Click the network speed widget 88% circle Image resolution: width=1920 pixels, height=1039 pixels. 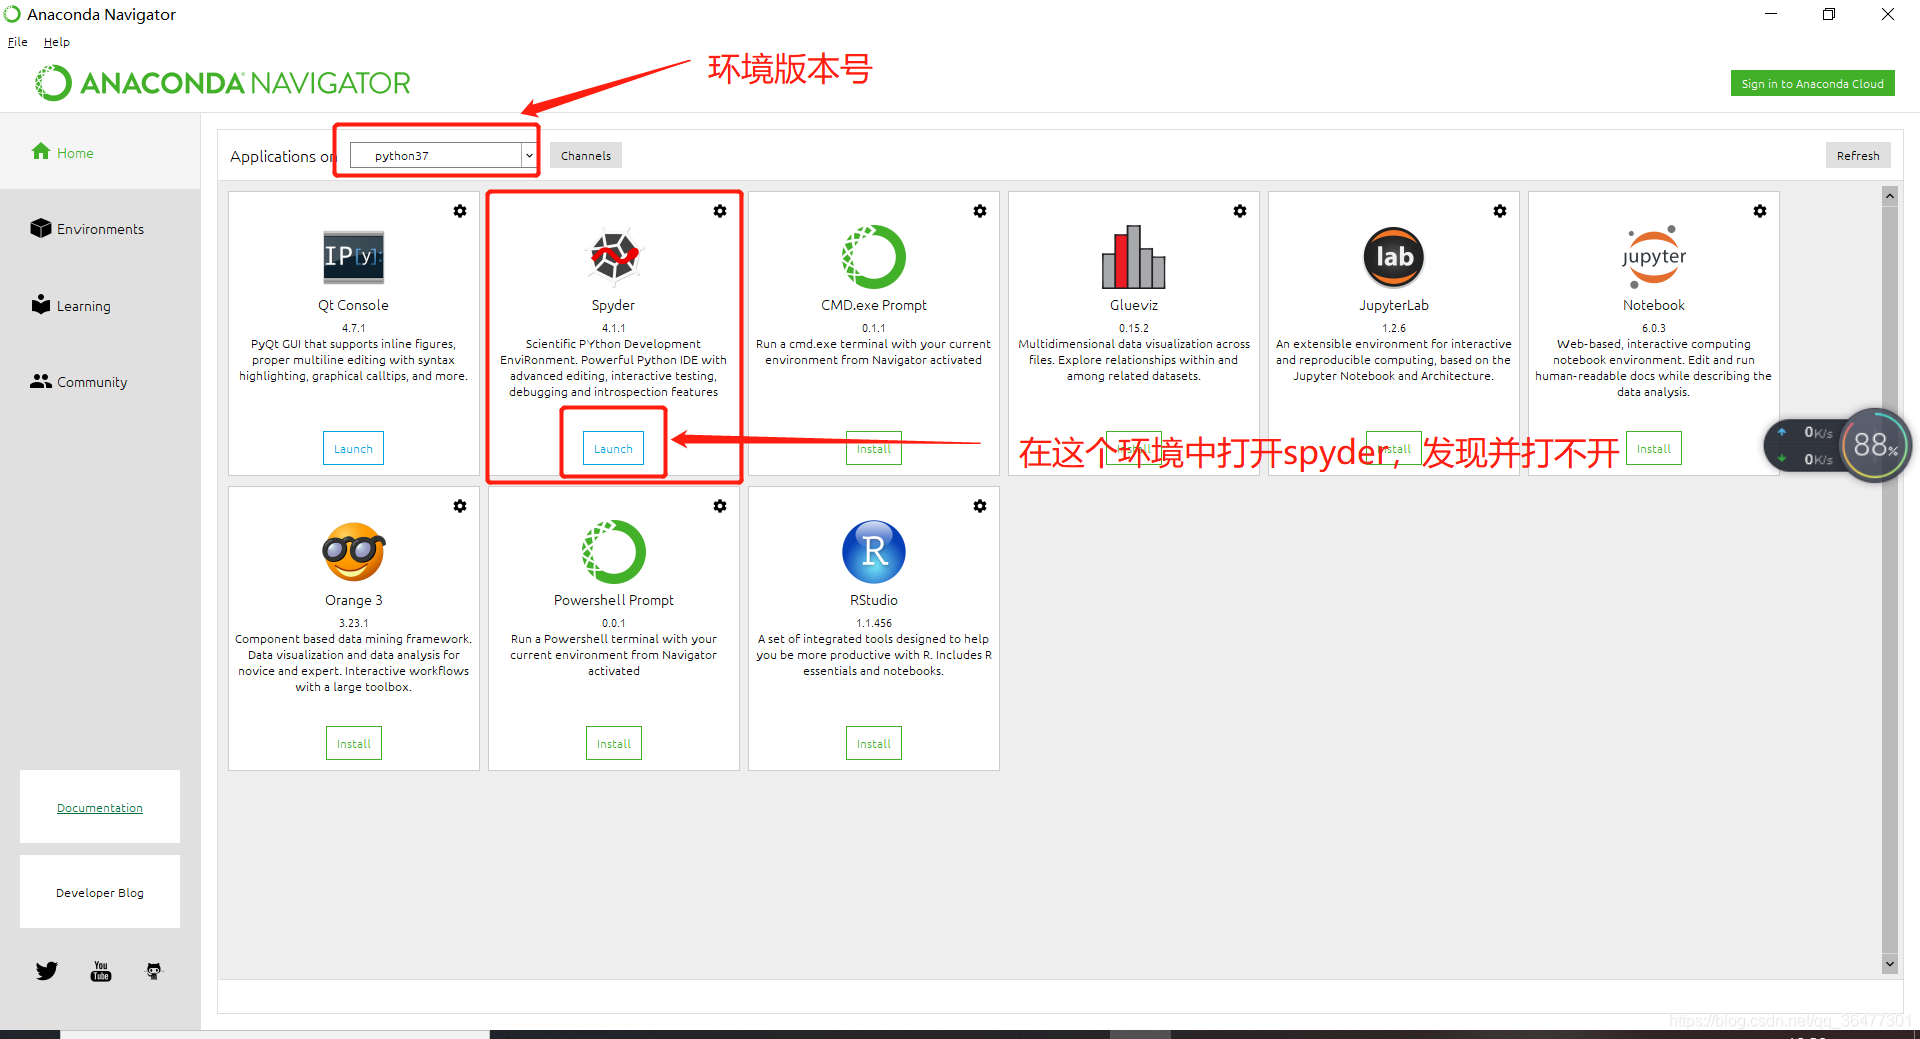click(1875, 445)
